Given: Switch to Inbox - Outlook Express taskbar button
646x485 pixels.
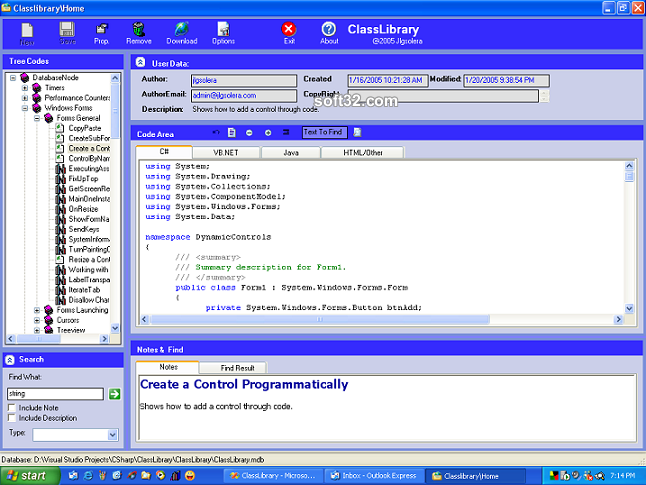Looking at the screenshot, I should coord(374,476).
